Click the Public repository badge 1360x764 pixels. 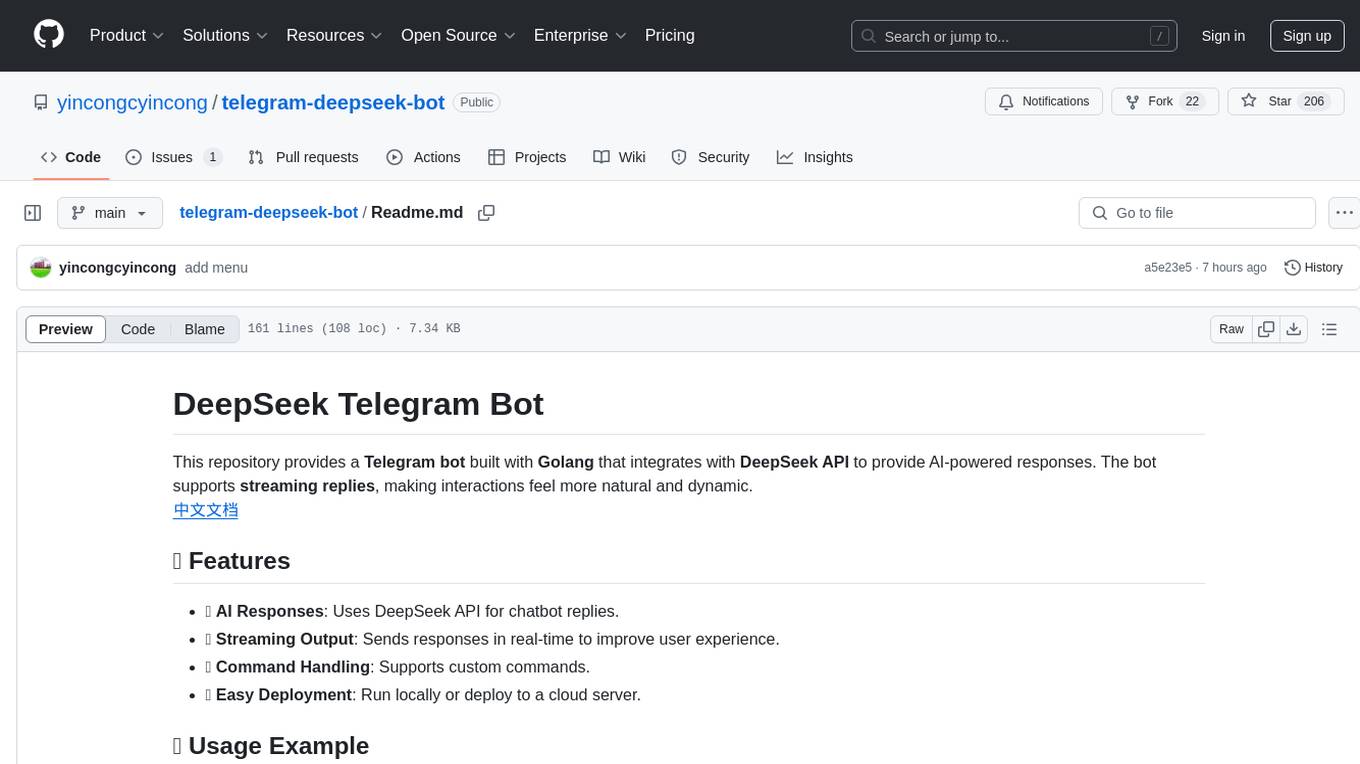click(476, 102)
